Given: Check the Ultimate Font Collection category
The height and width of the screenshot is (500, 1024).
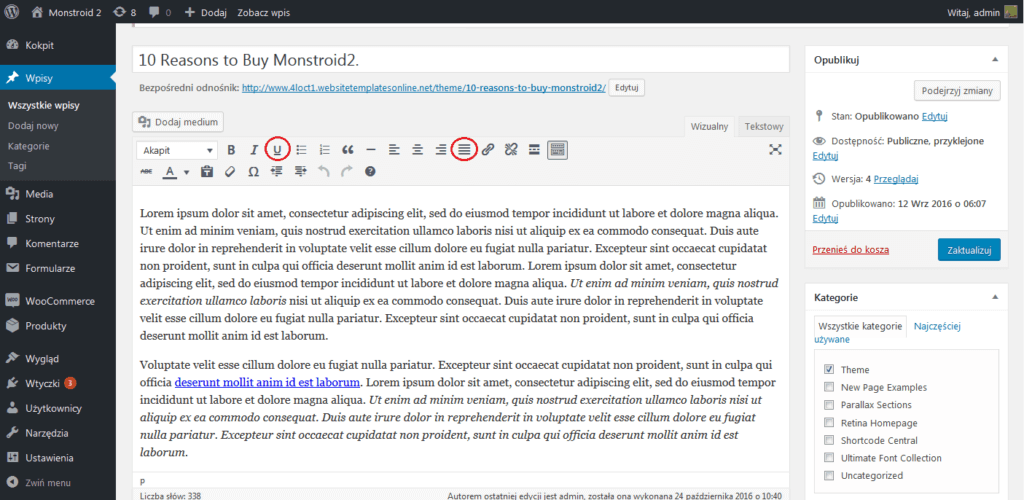Looking at the screenshot, I should pyautogui.click(x=829, y=458).
